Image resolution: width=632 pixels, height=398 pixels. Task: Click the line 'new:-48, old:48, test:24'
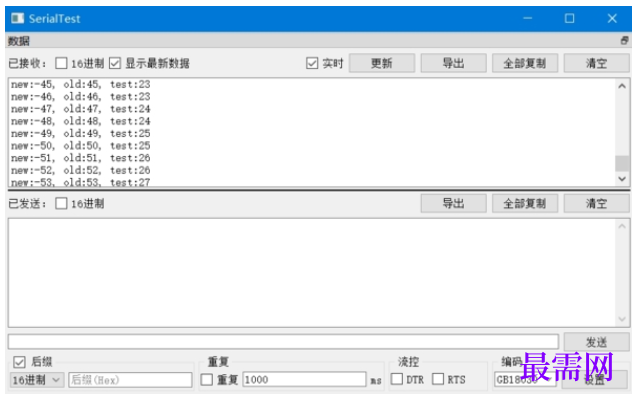[81, 121]
